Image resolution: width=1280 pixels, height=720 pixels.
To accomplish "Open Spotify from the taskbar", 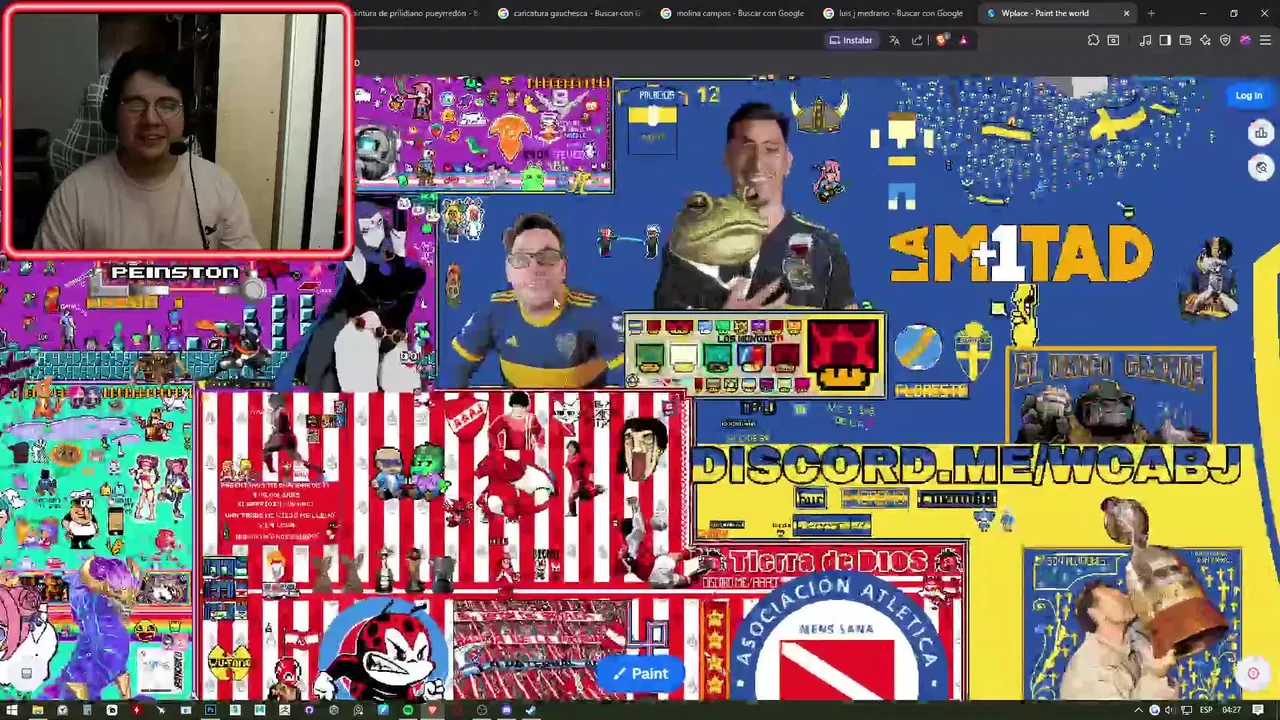I will [x=408, y=710].
